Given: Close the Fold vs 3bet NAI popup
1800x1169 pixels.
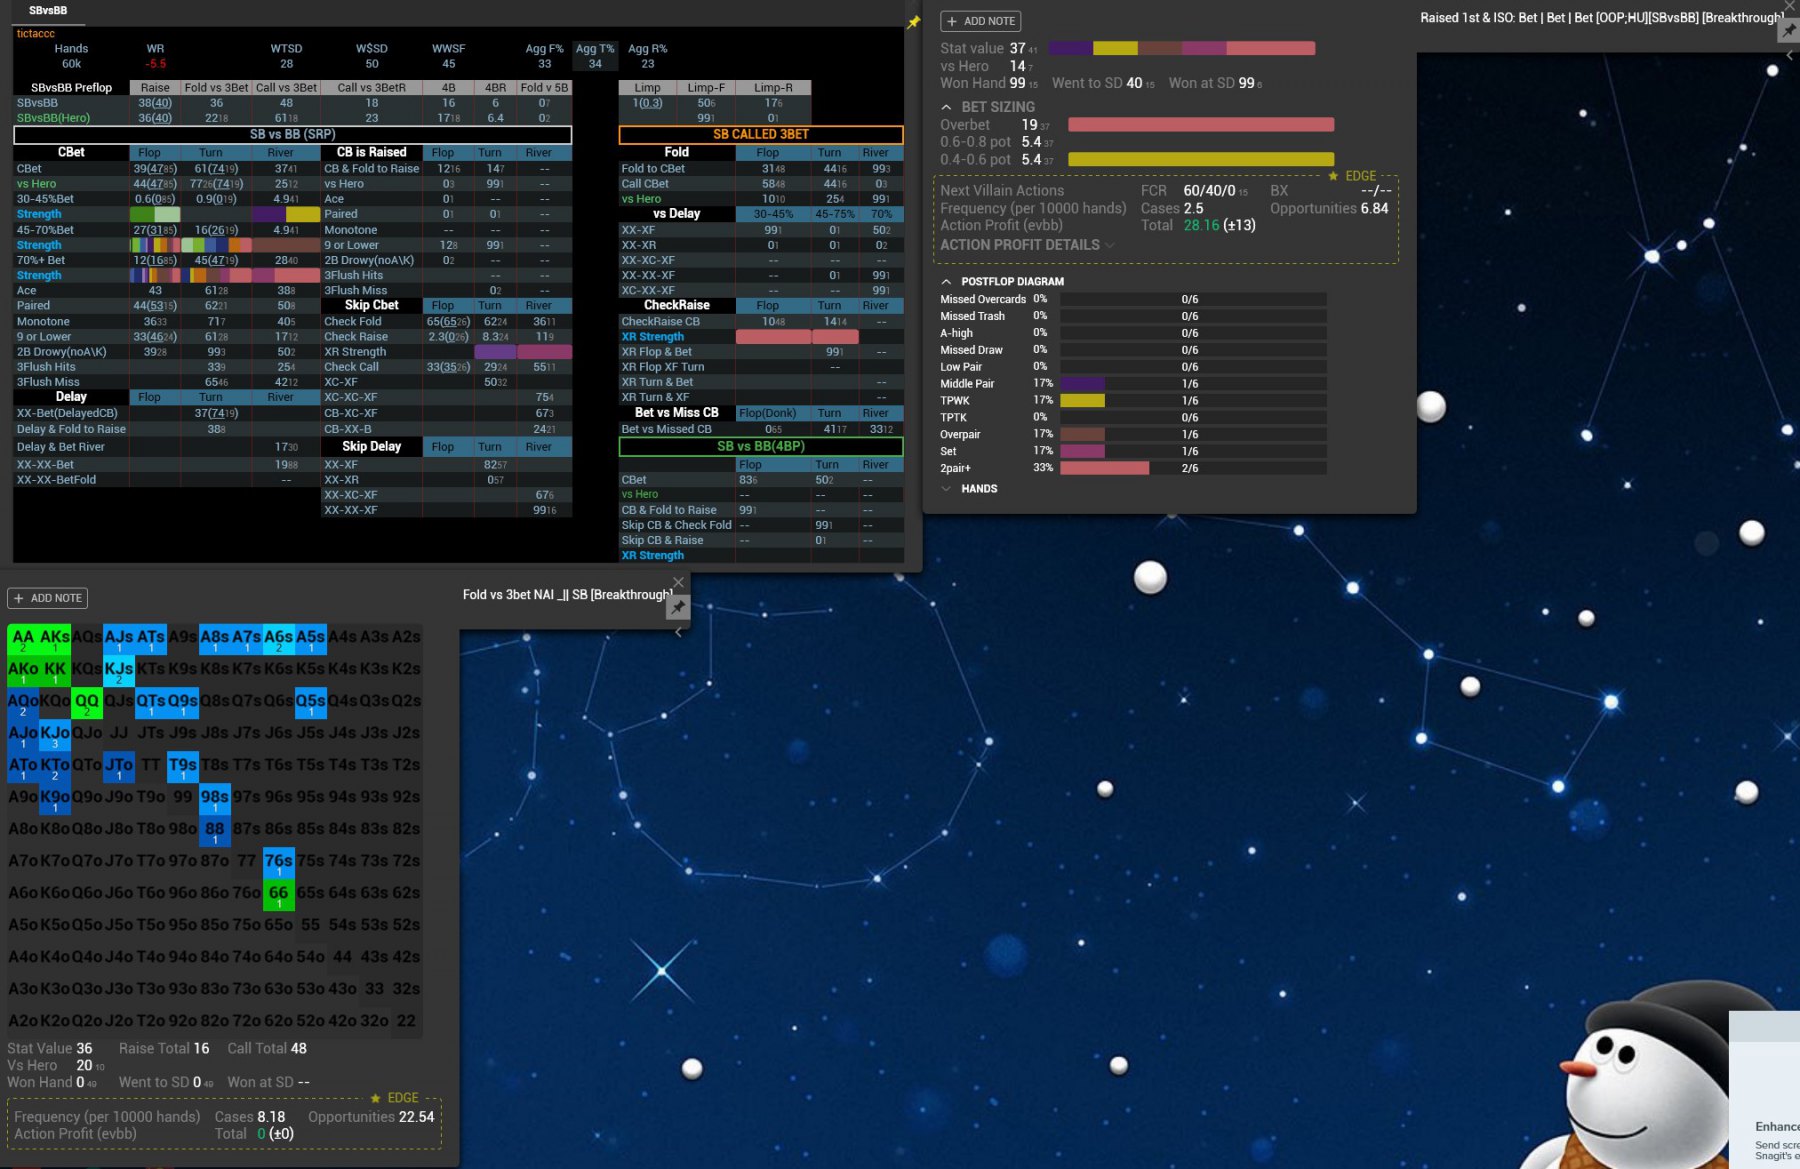Looking at the screenshot, I should [x=678, y=583].
